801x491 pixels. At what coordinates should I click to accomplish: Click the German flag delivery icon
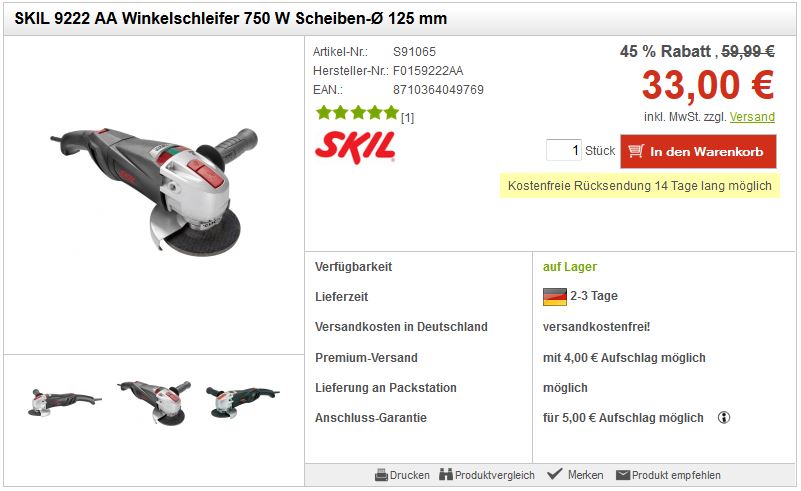pyautogui.click(x=555, y=296)
